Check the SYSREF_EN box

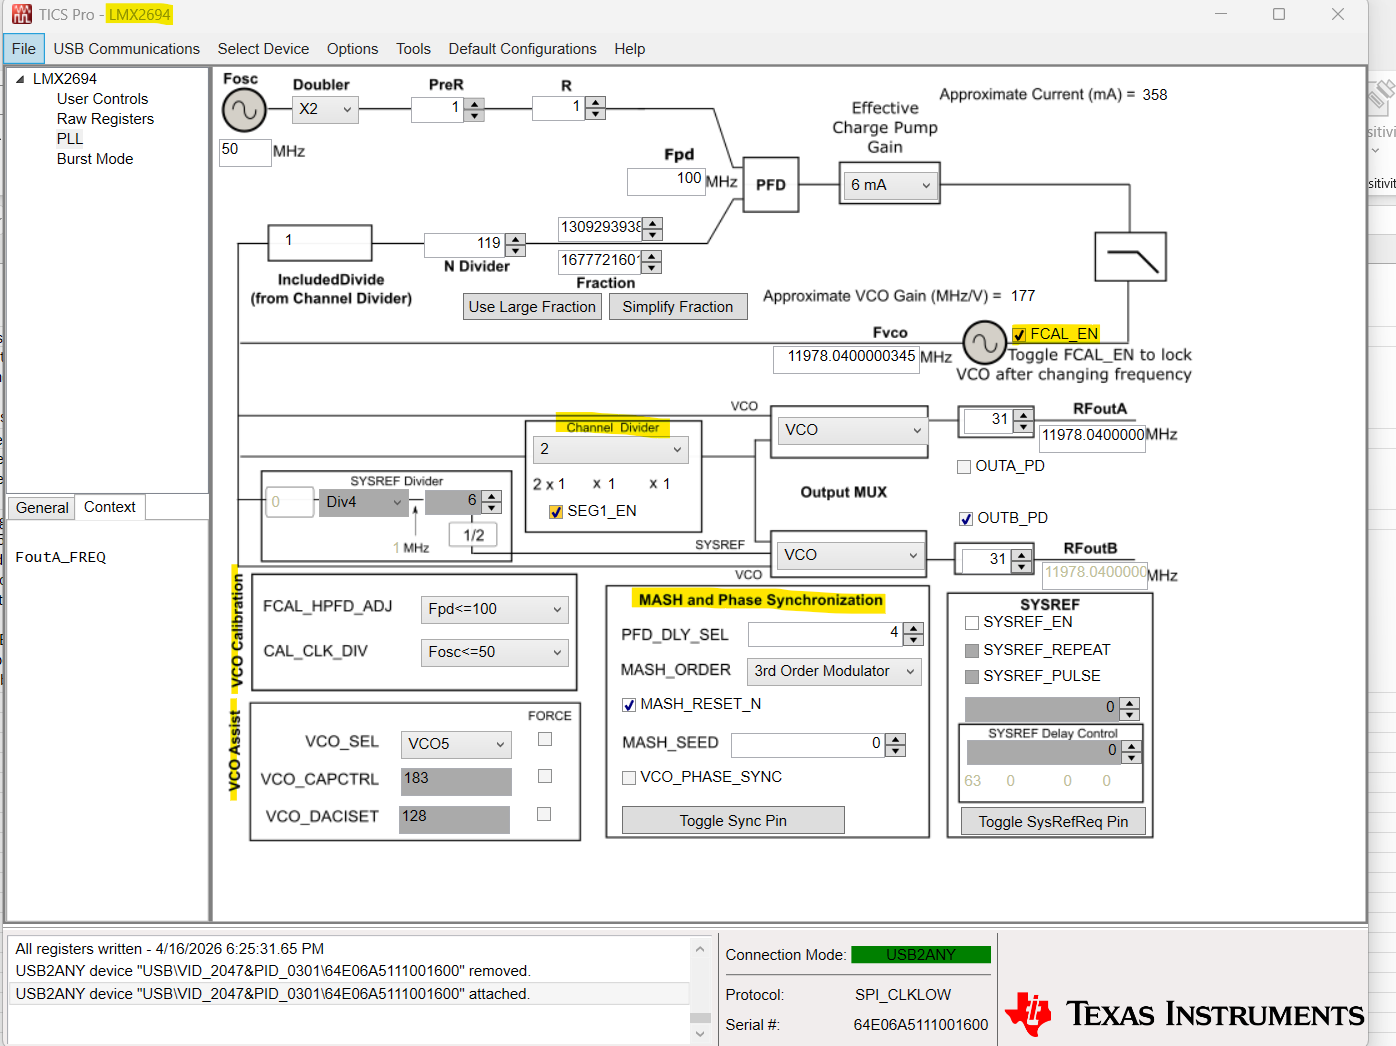[x=972, y=623]
